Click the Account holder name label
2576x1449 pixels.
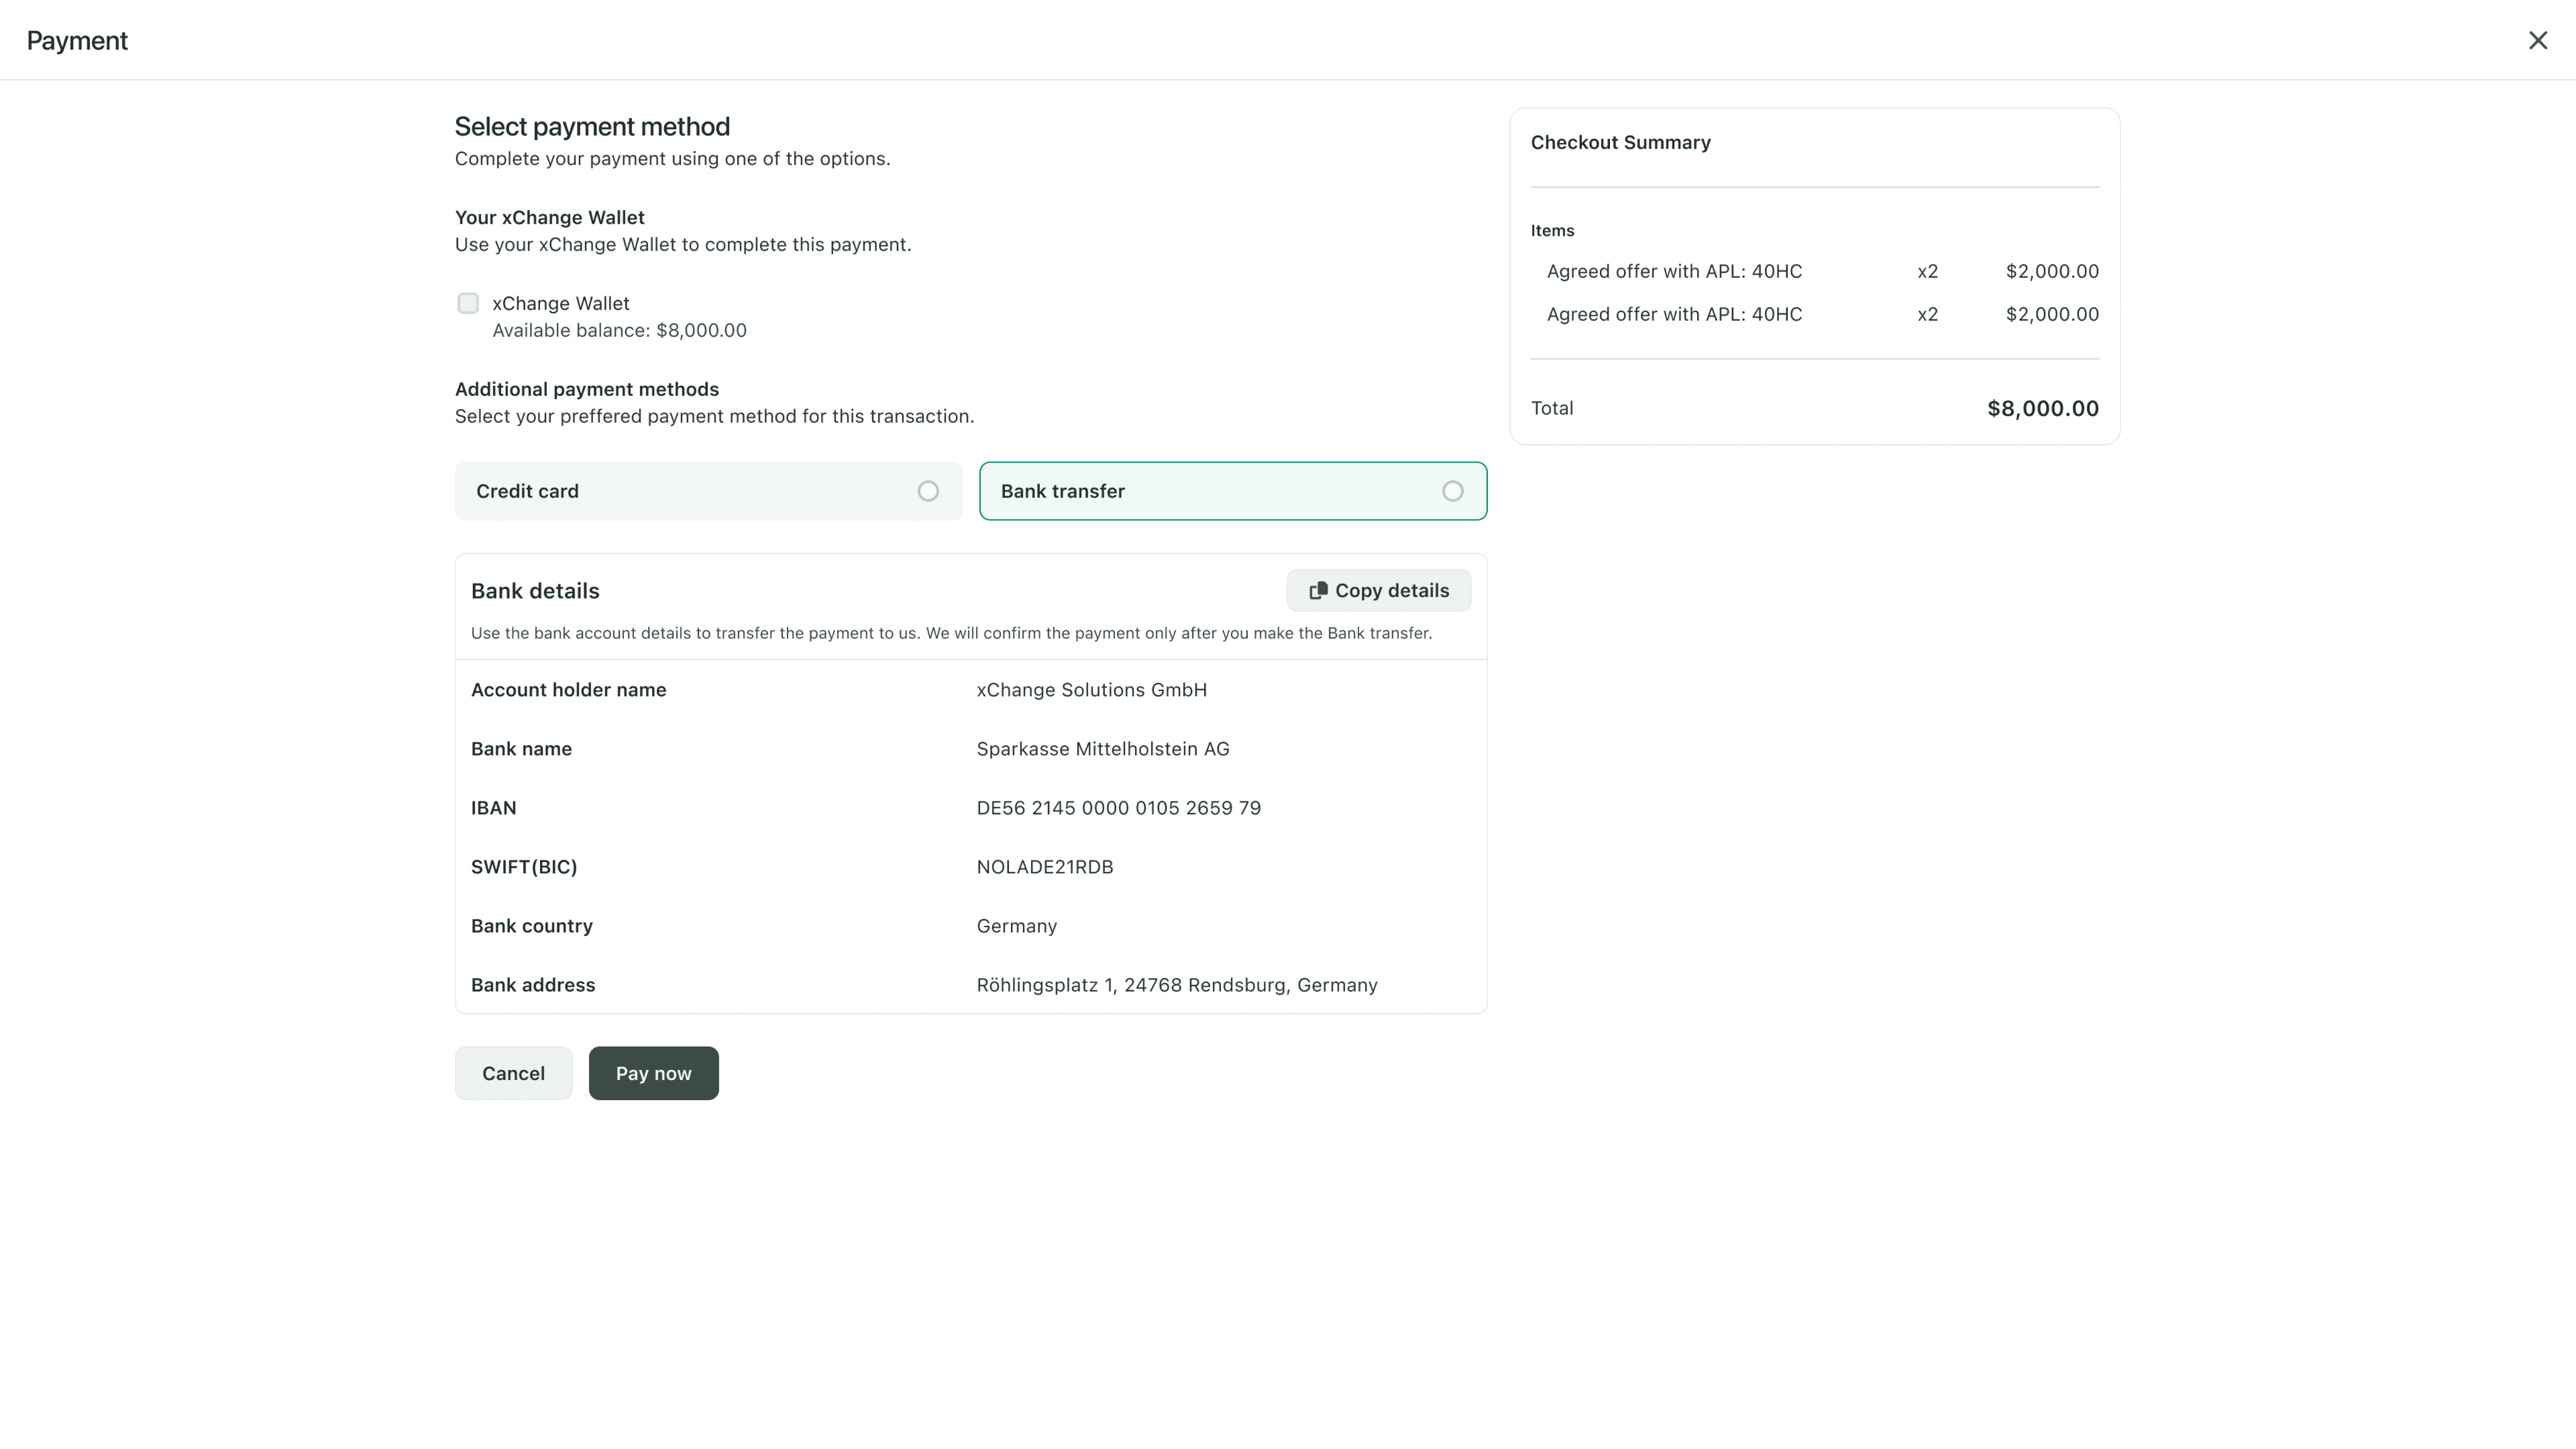pos(568,690)
